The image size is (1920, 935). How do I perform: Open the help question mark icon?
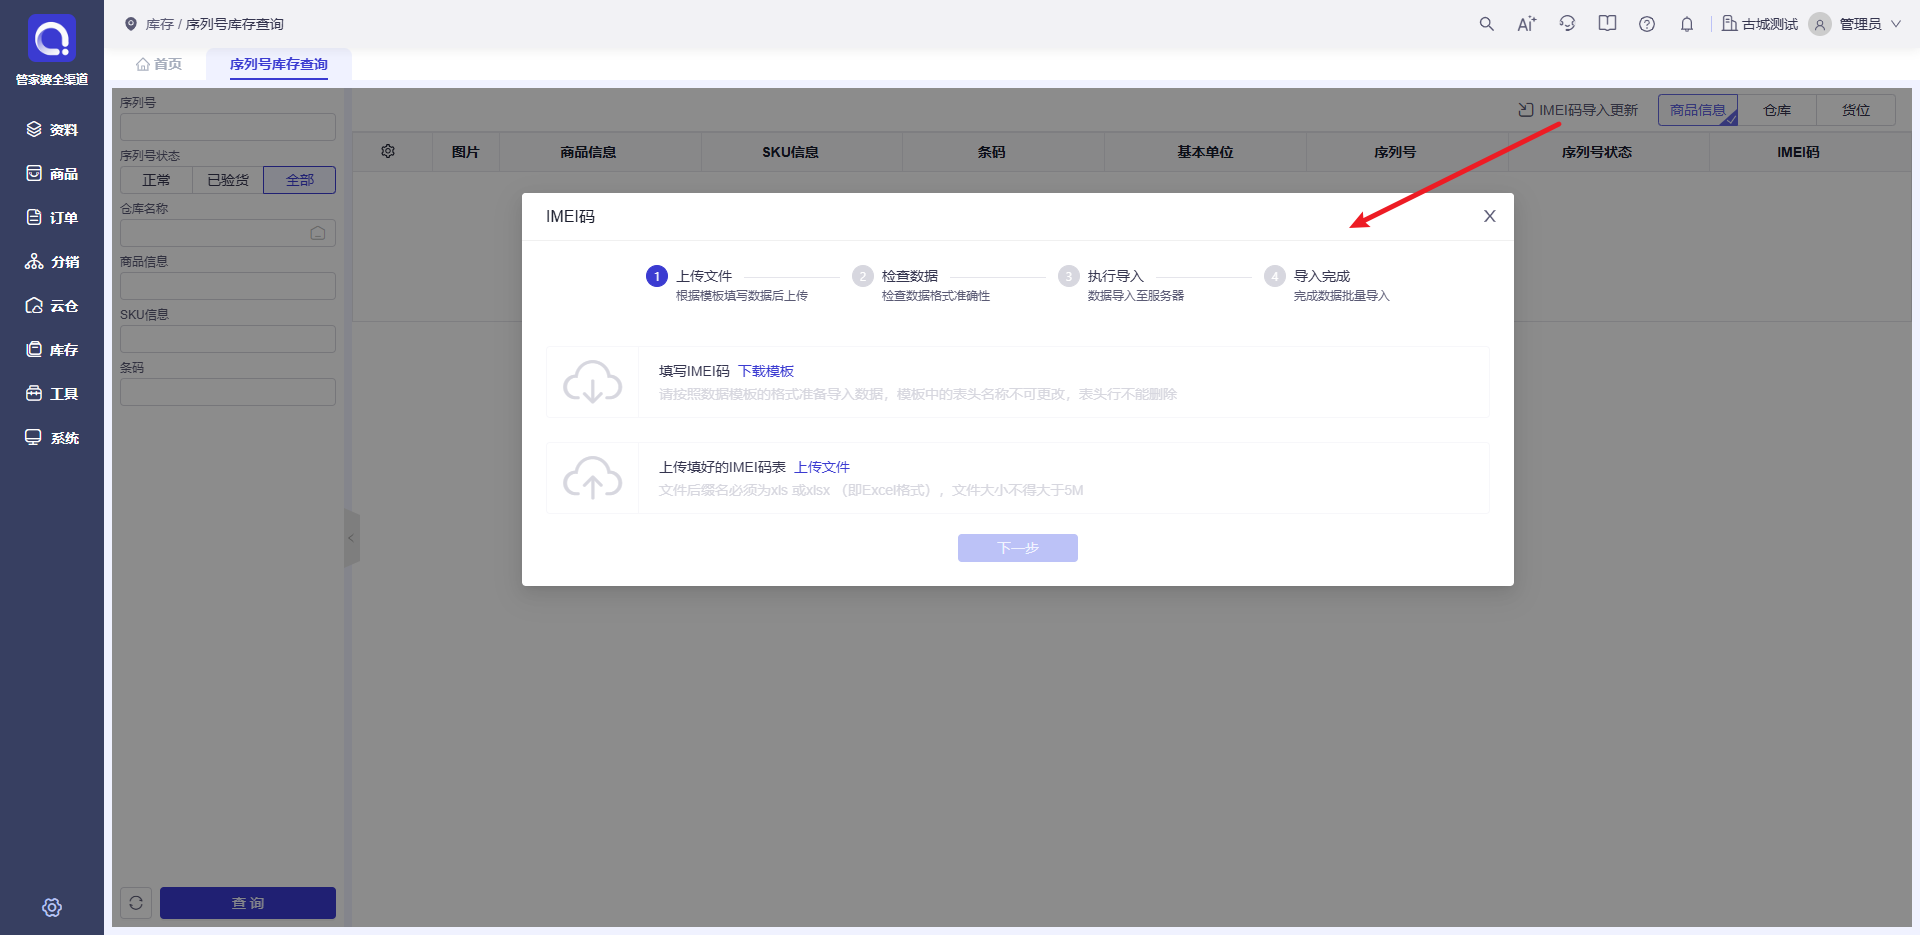coord(1647,24)
